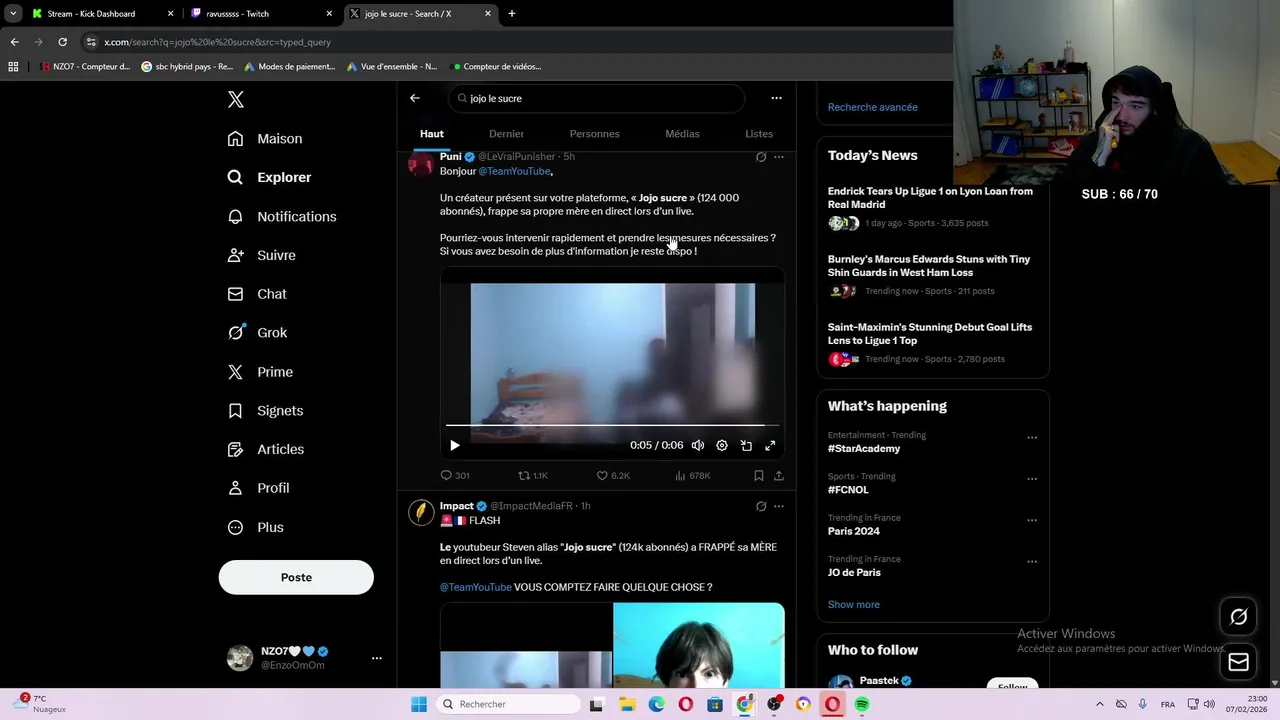Switch to ravusssss - Twitch tab
Image resolution: width=1280 pixels, height=720 pixels.
[261, 14]
